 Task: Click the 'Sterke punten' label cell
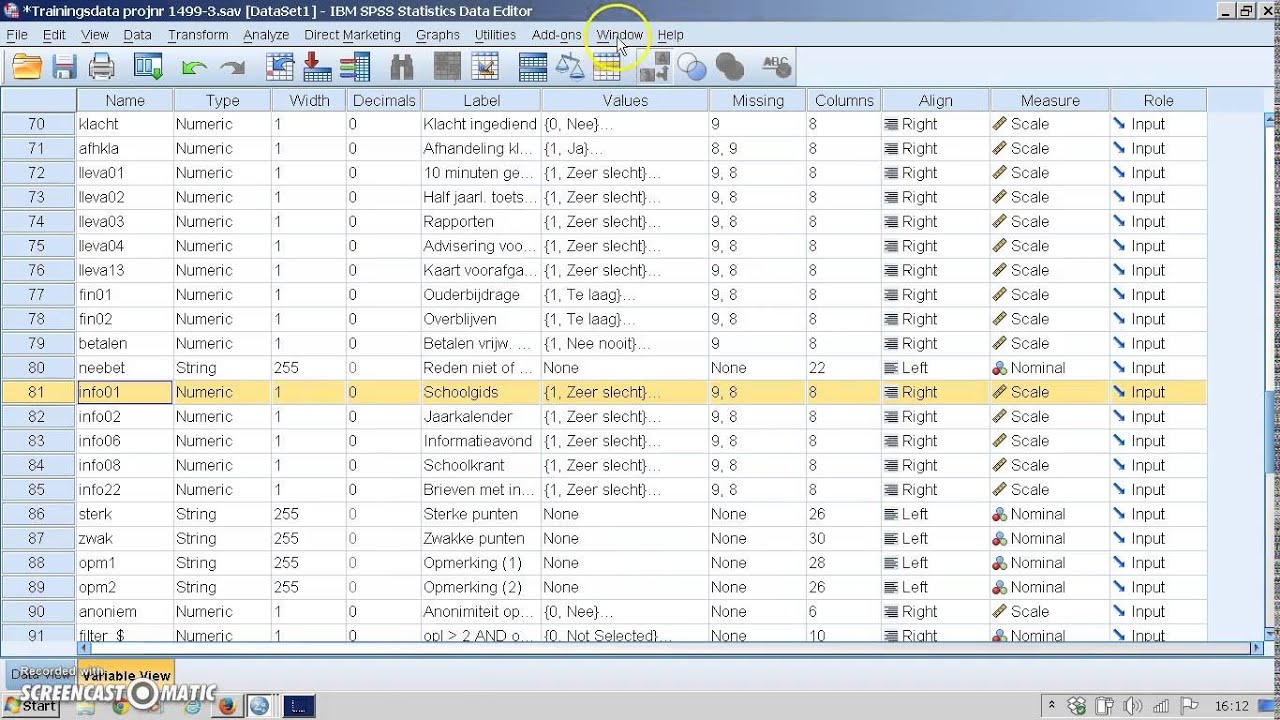click(481, 514)
